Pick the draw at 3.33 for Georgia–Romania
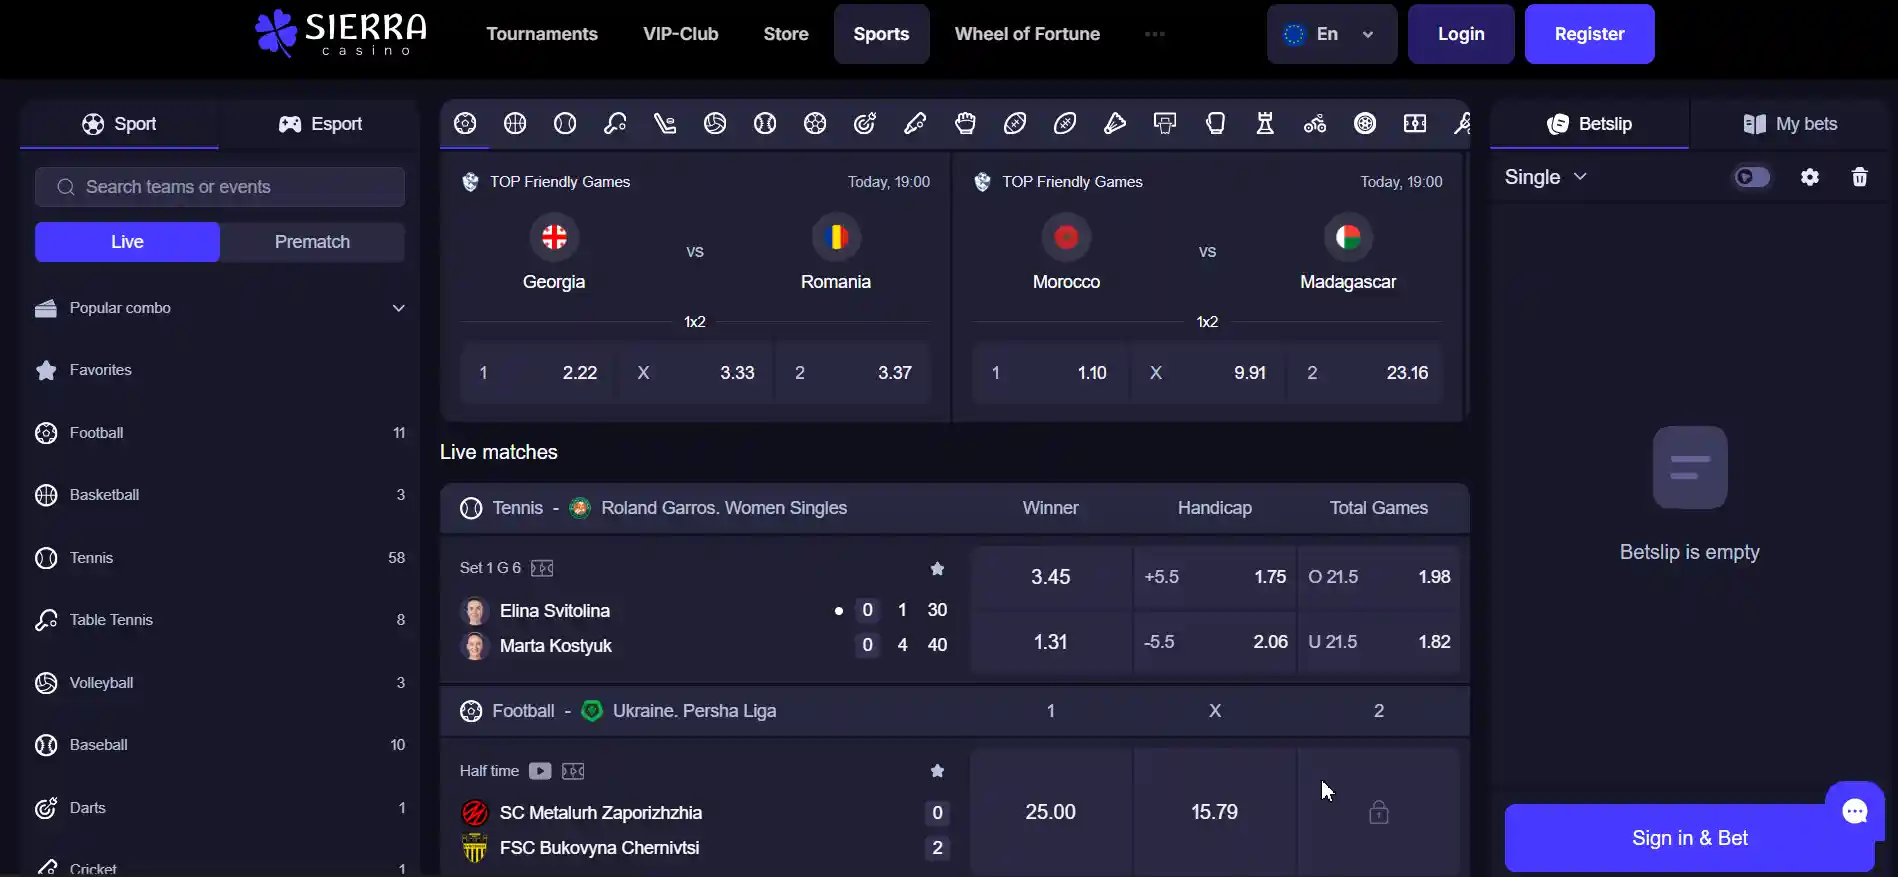The height and width of the screenshot is (877, 1898). pos(696,373)
